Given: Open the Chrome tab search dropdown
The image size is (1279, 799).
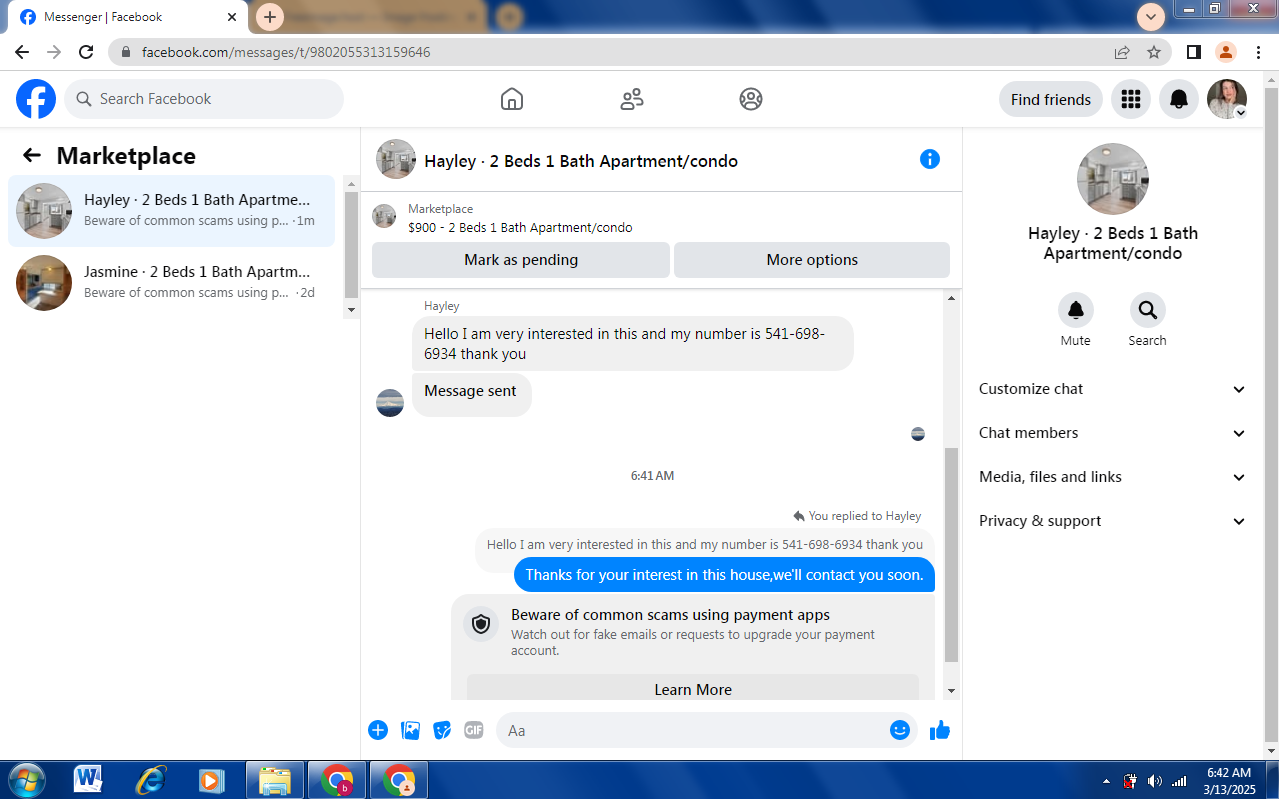Looking at the screenshot, I should coord(1151,16).
